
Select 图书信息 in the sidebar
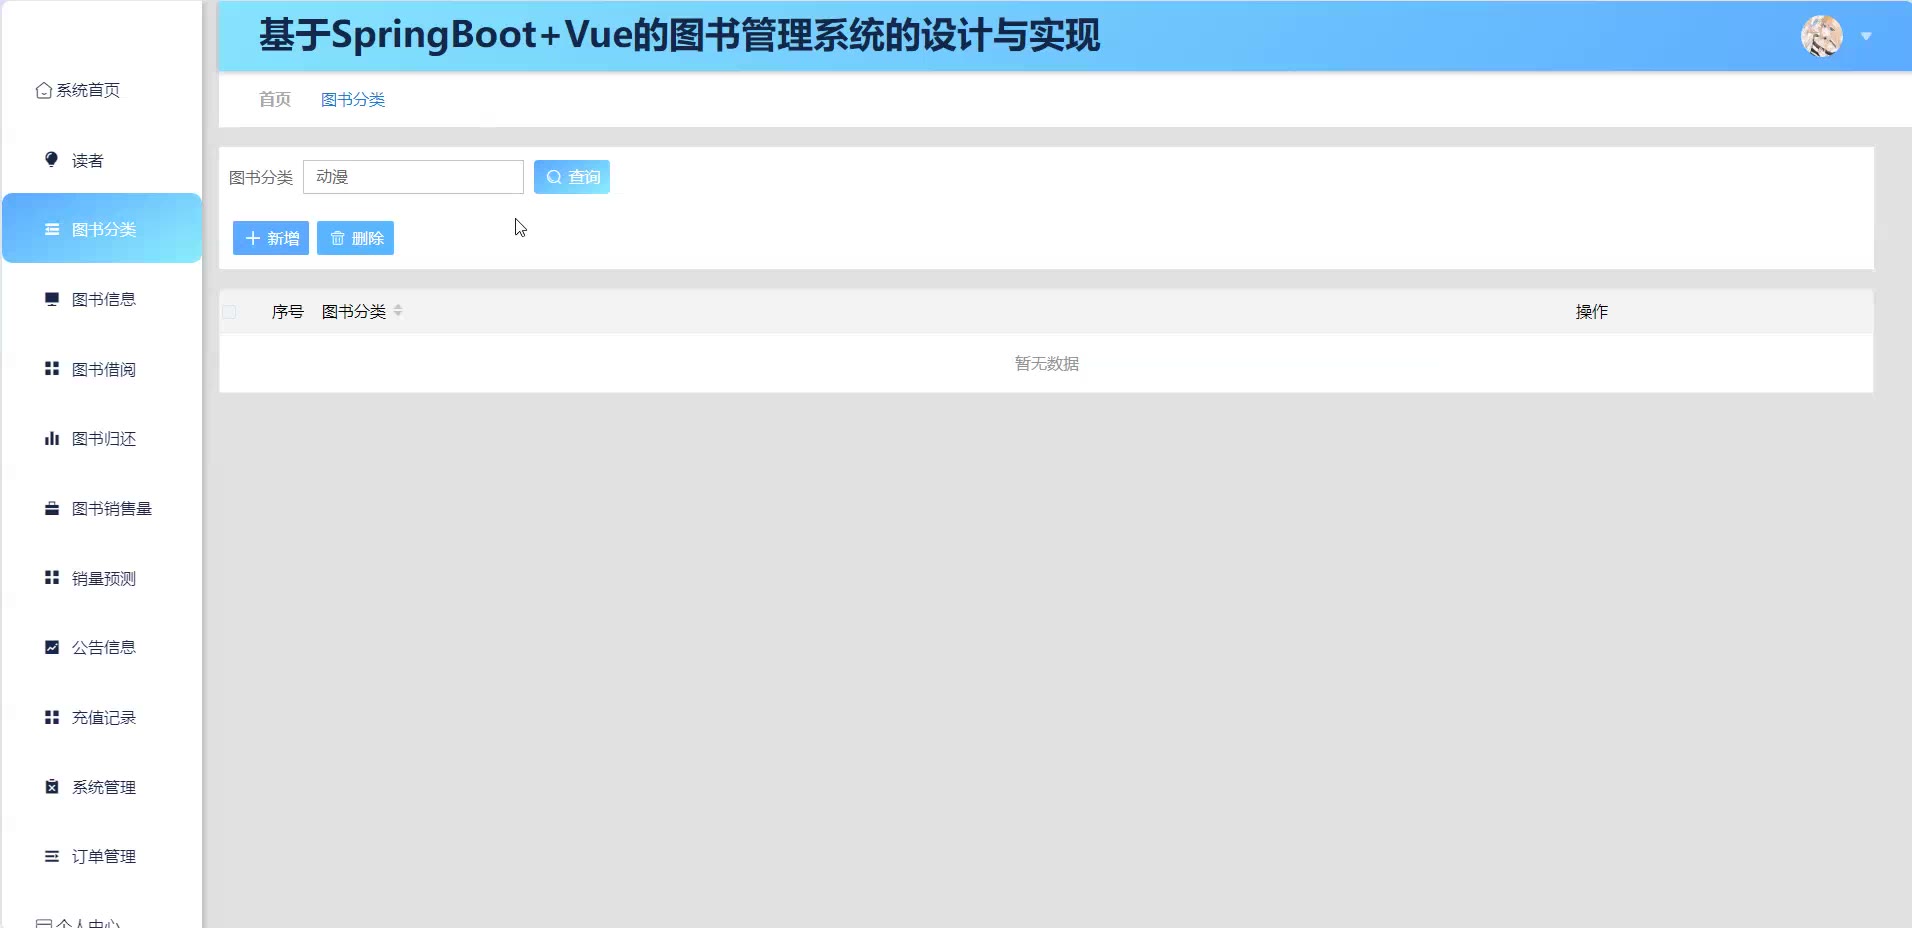pos(102,299)
